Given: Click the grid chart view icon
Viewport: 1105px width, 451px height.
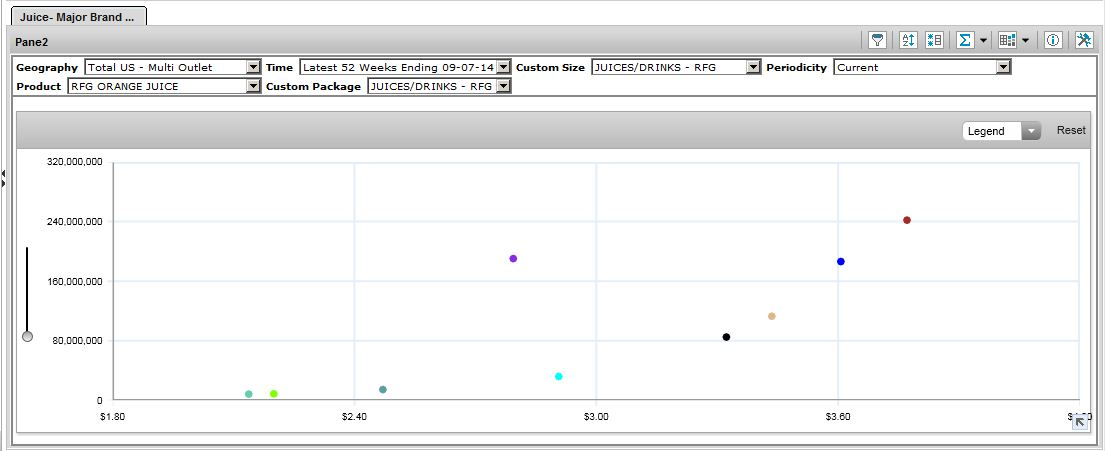Looking at the screenshot, I should [x=1007, y=40].
